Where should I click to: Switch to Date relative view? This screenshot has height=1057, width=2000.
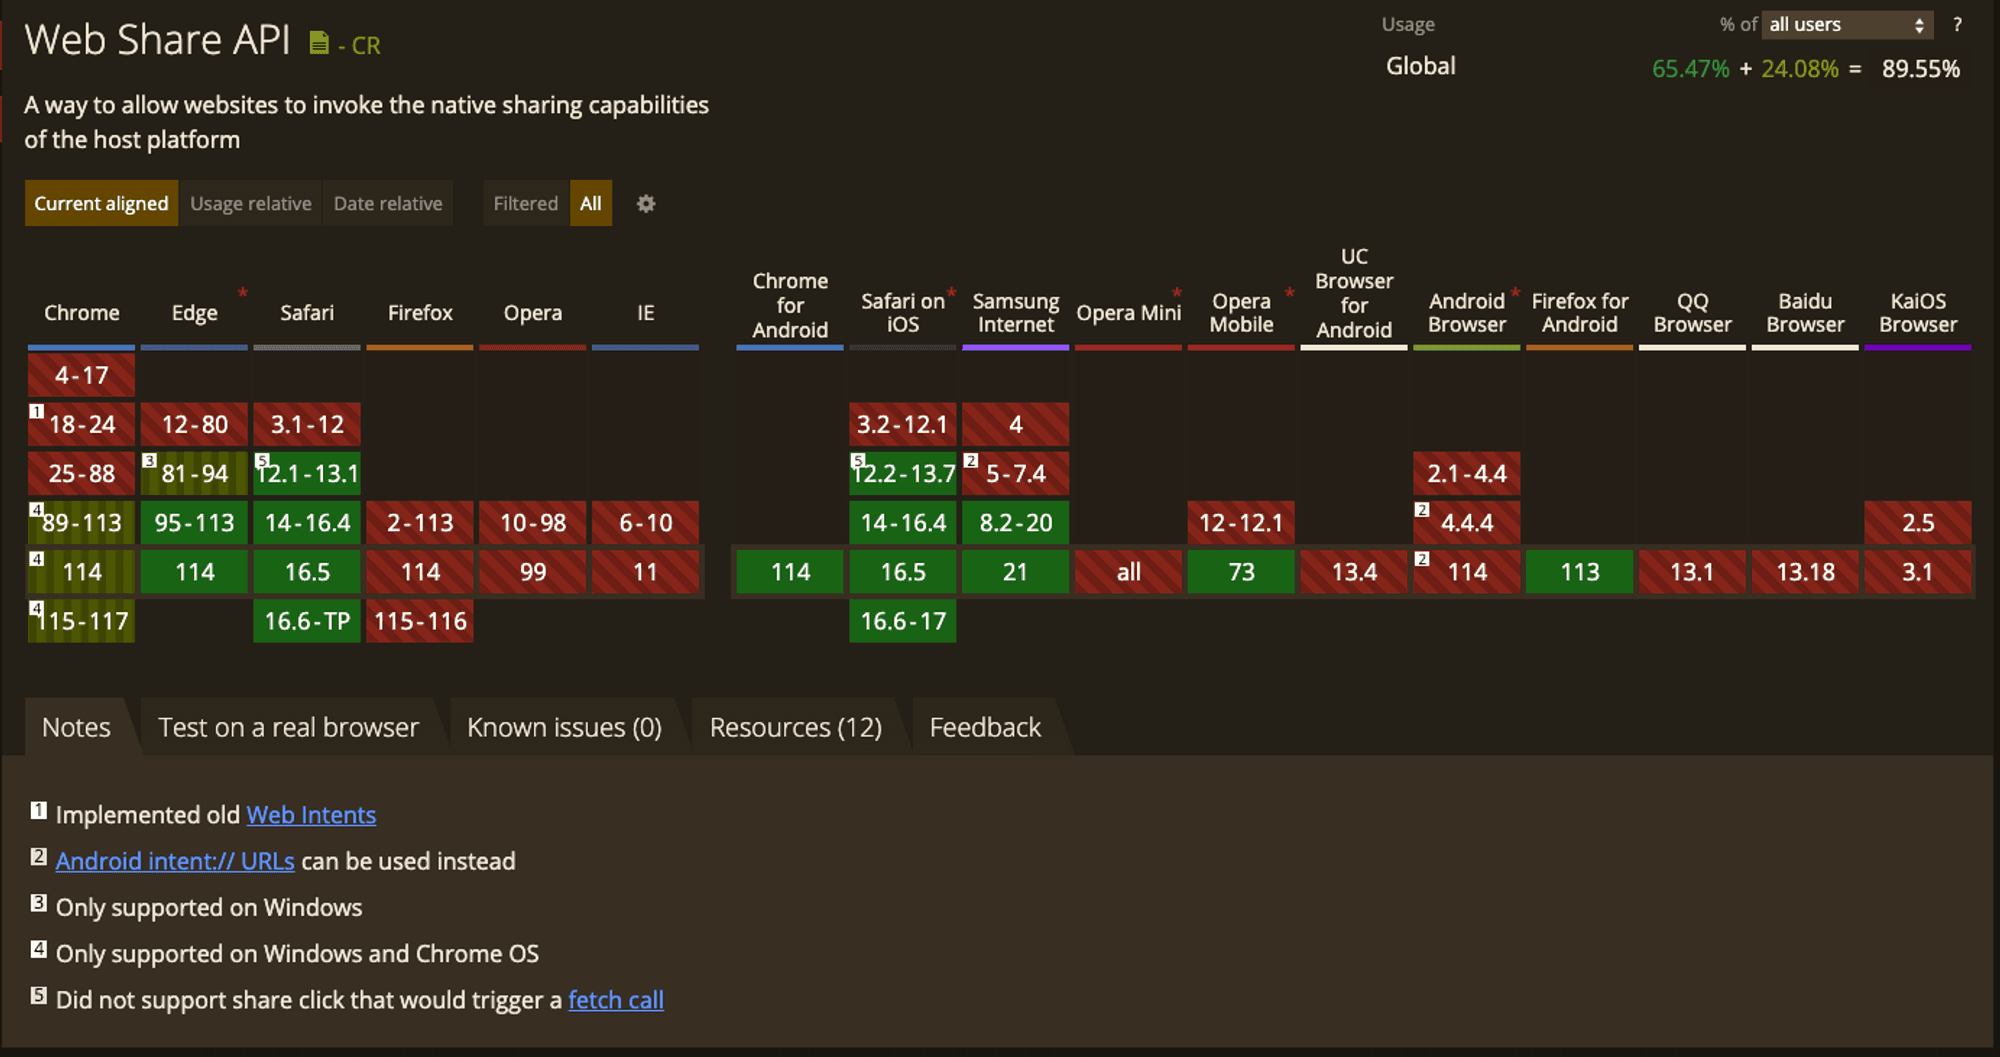pos(388,203)
